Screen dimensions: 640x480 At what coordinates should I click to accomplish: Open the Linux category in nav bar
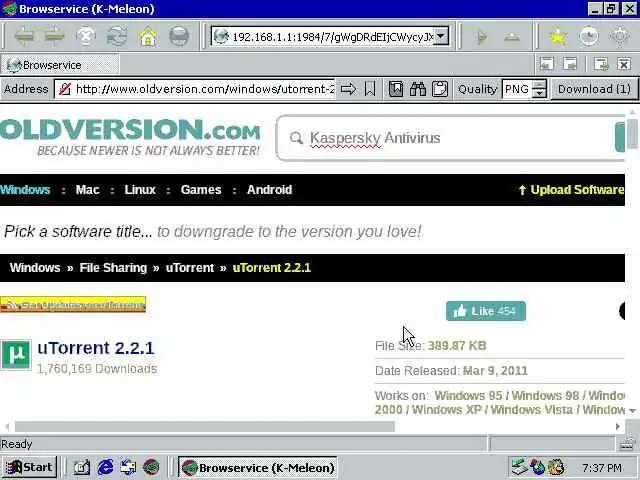140,189
